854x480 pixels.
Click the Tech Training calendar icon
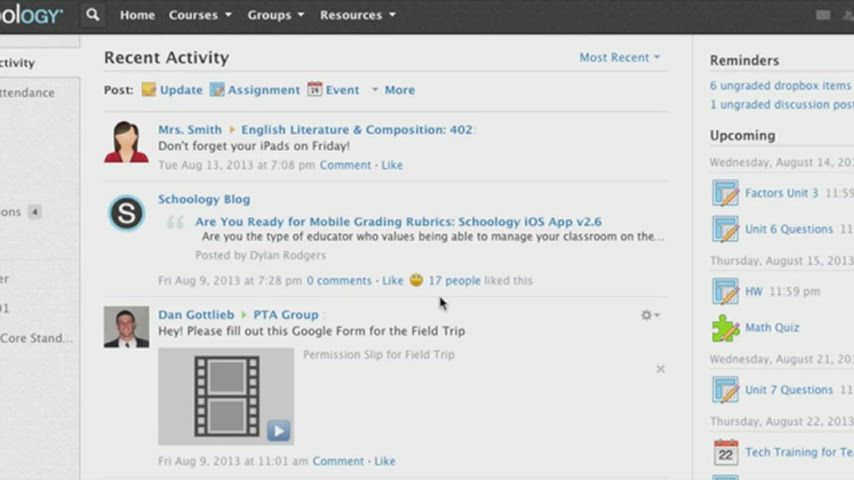(x=725, y=453)
